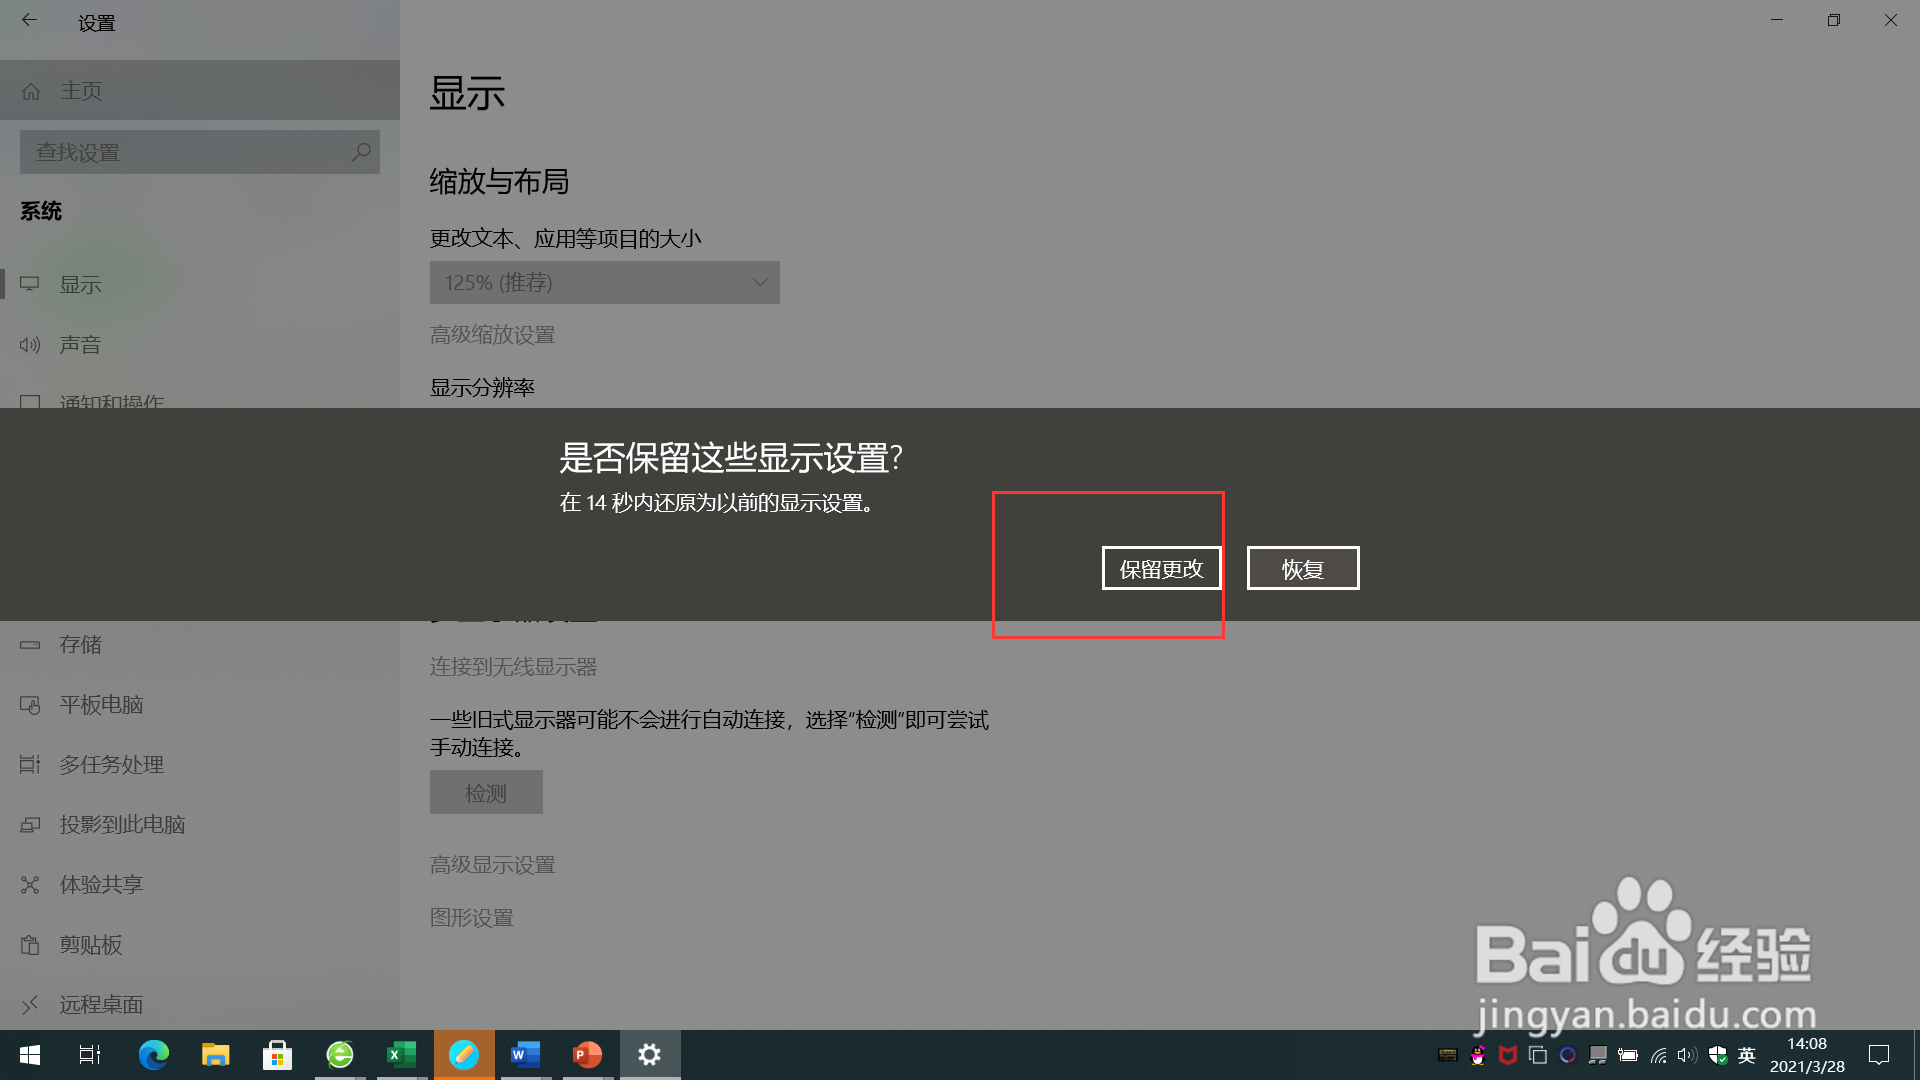Screen dimensions: 1920x1080
Task: Open the 主页 home item
Action: coord(80,91)
